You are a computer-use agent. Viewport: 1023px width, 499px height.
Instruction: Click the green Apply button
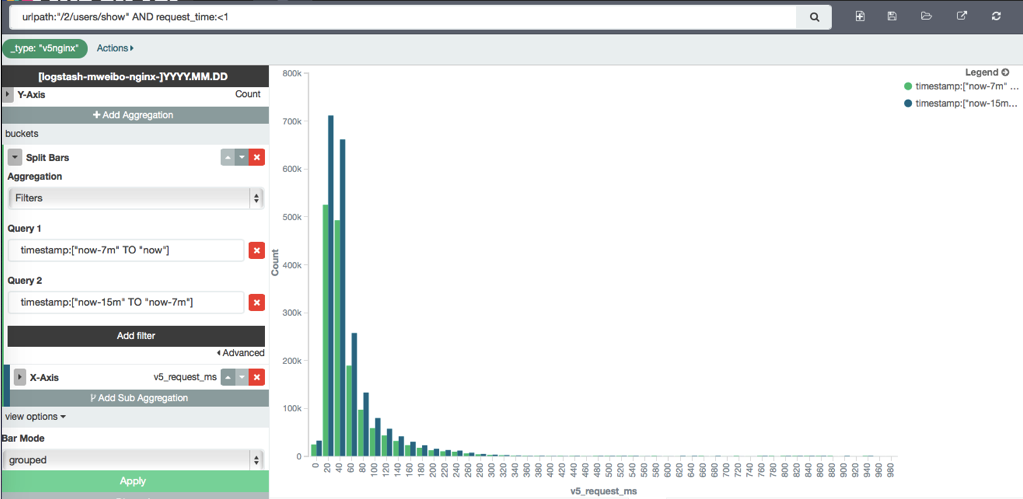pyautogui.click(x=134, y=481)
